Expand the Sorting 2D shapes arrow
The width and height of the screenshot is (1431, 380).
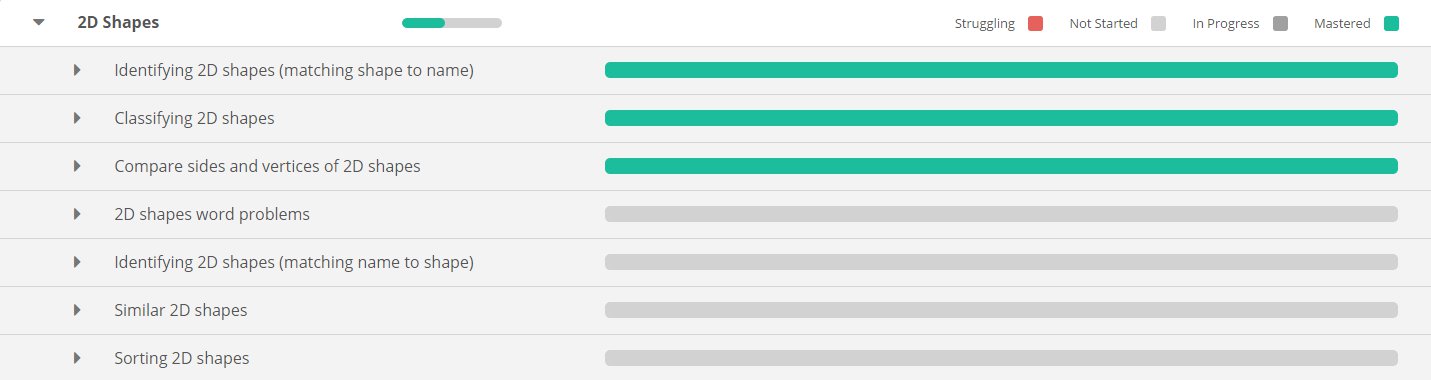[77, 358]
